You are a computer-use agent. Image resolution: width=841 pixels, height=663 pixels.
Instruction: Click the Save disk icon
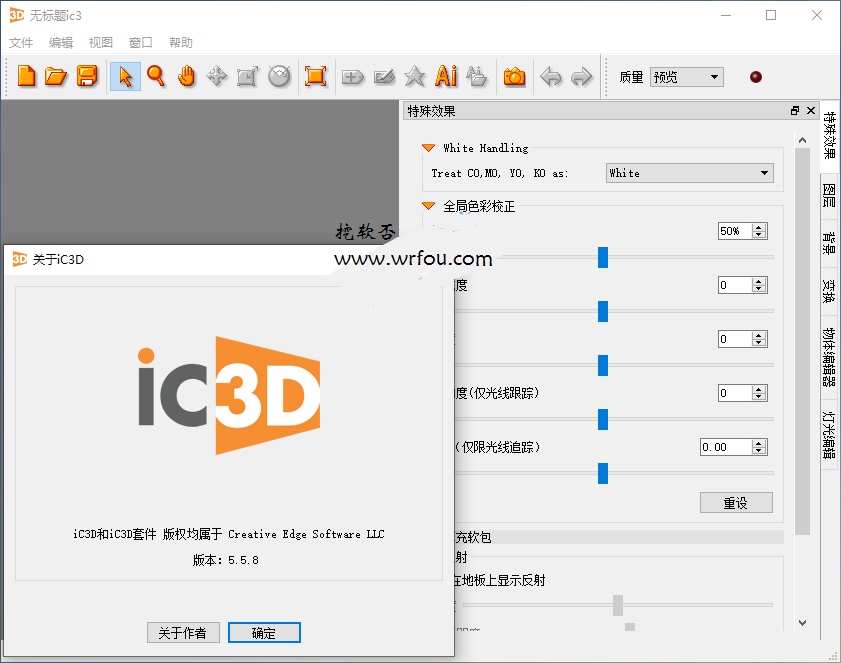coord(87,77)
